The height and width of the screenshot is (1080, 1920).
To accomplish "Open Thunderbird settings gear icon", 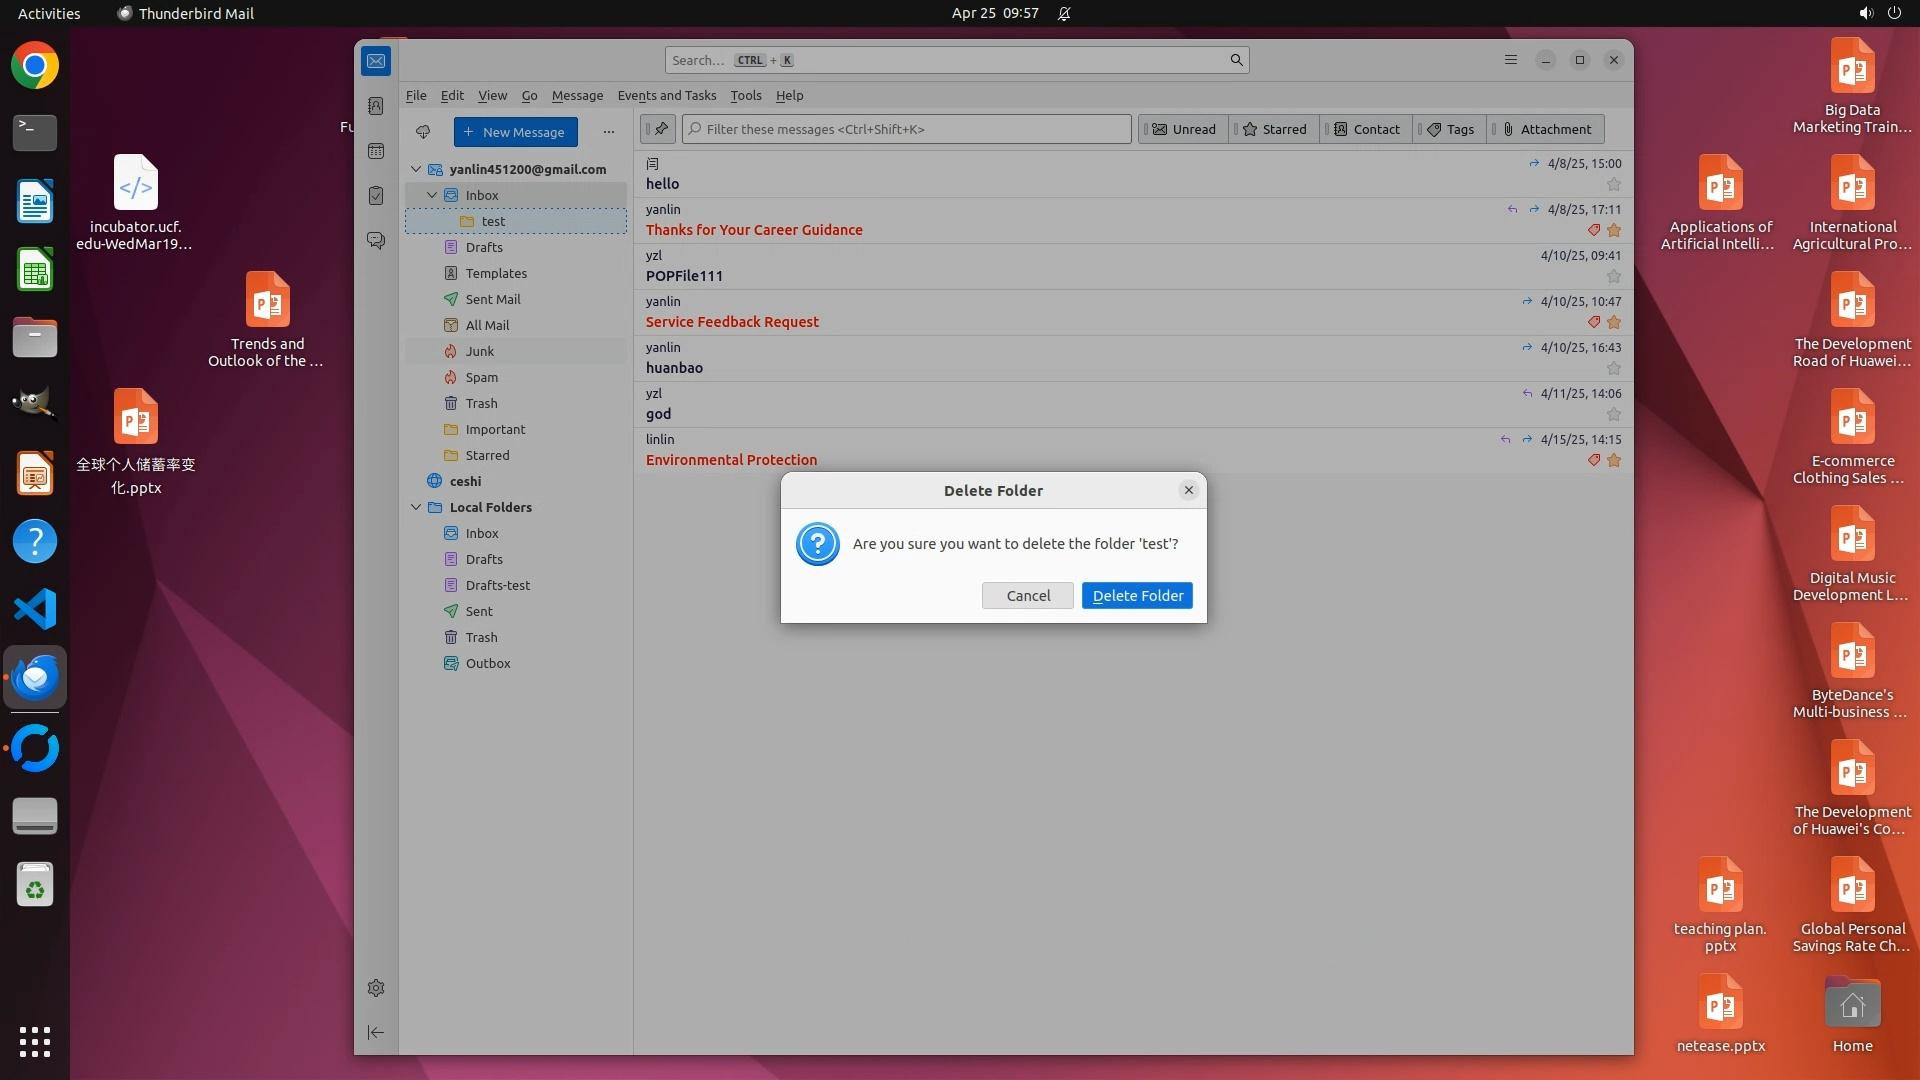I will tap(376, 988).
